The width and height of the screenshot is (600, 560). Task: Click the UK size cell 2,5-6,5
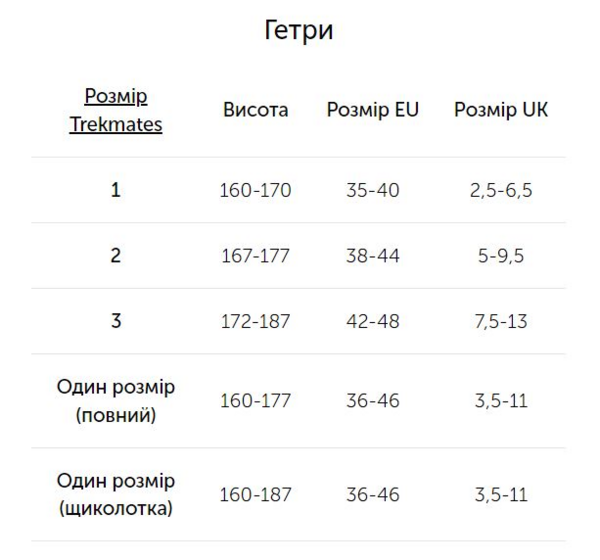click(x=501, y=190)
